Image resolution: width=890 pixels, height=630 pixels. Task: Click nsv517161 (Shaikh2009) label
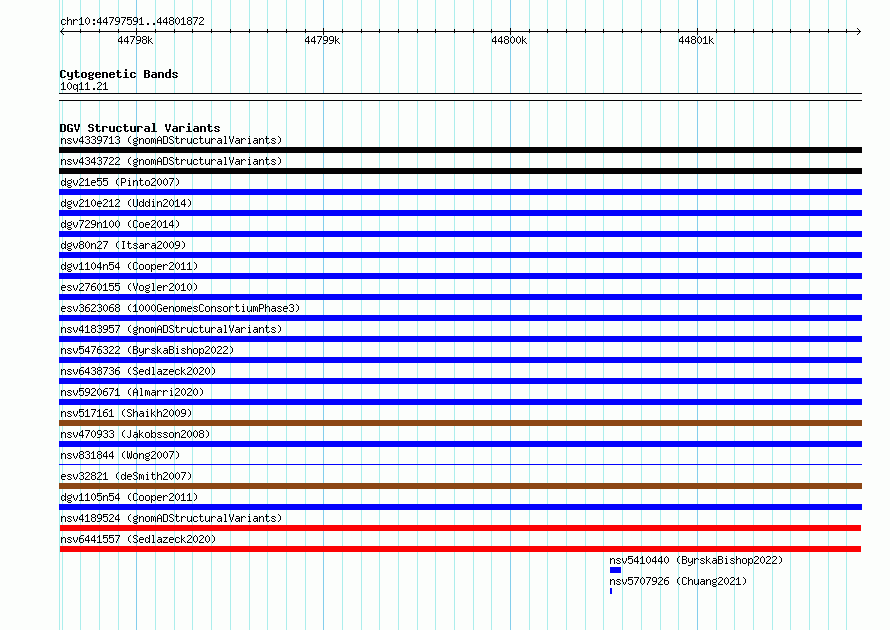[126, 413]
